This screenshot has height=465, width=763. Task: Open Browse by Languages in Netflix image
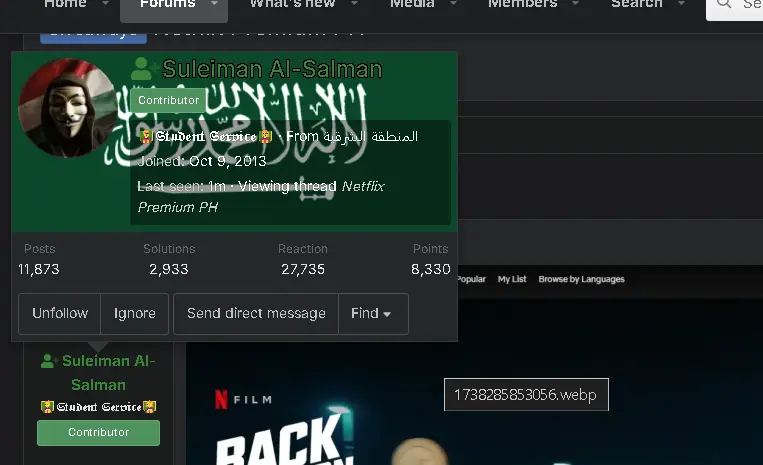(581, 279)
